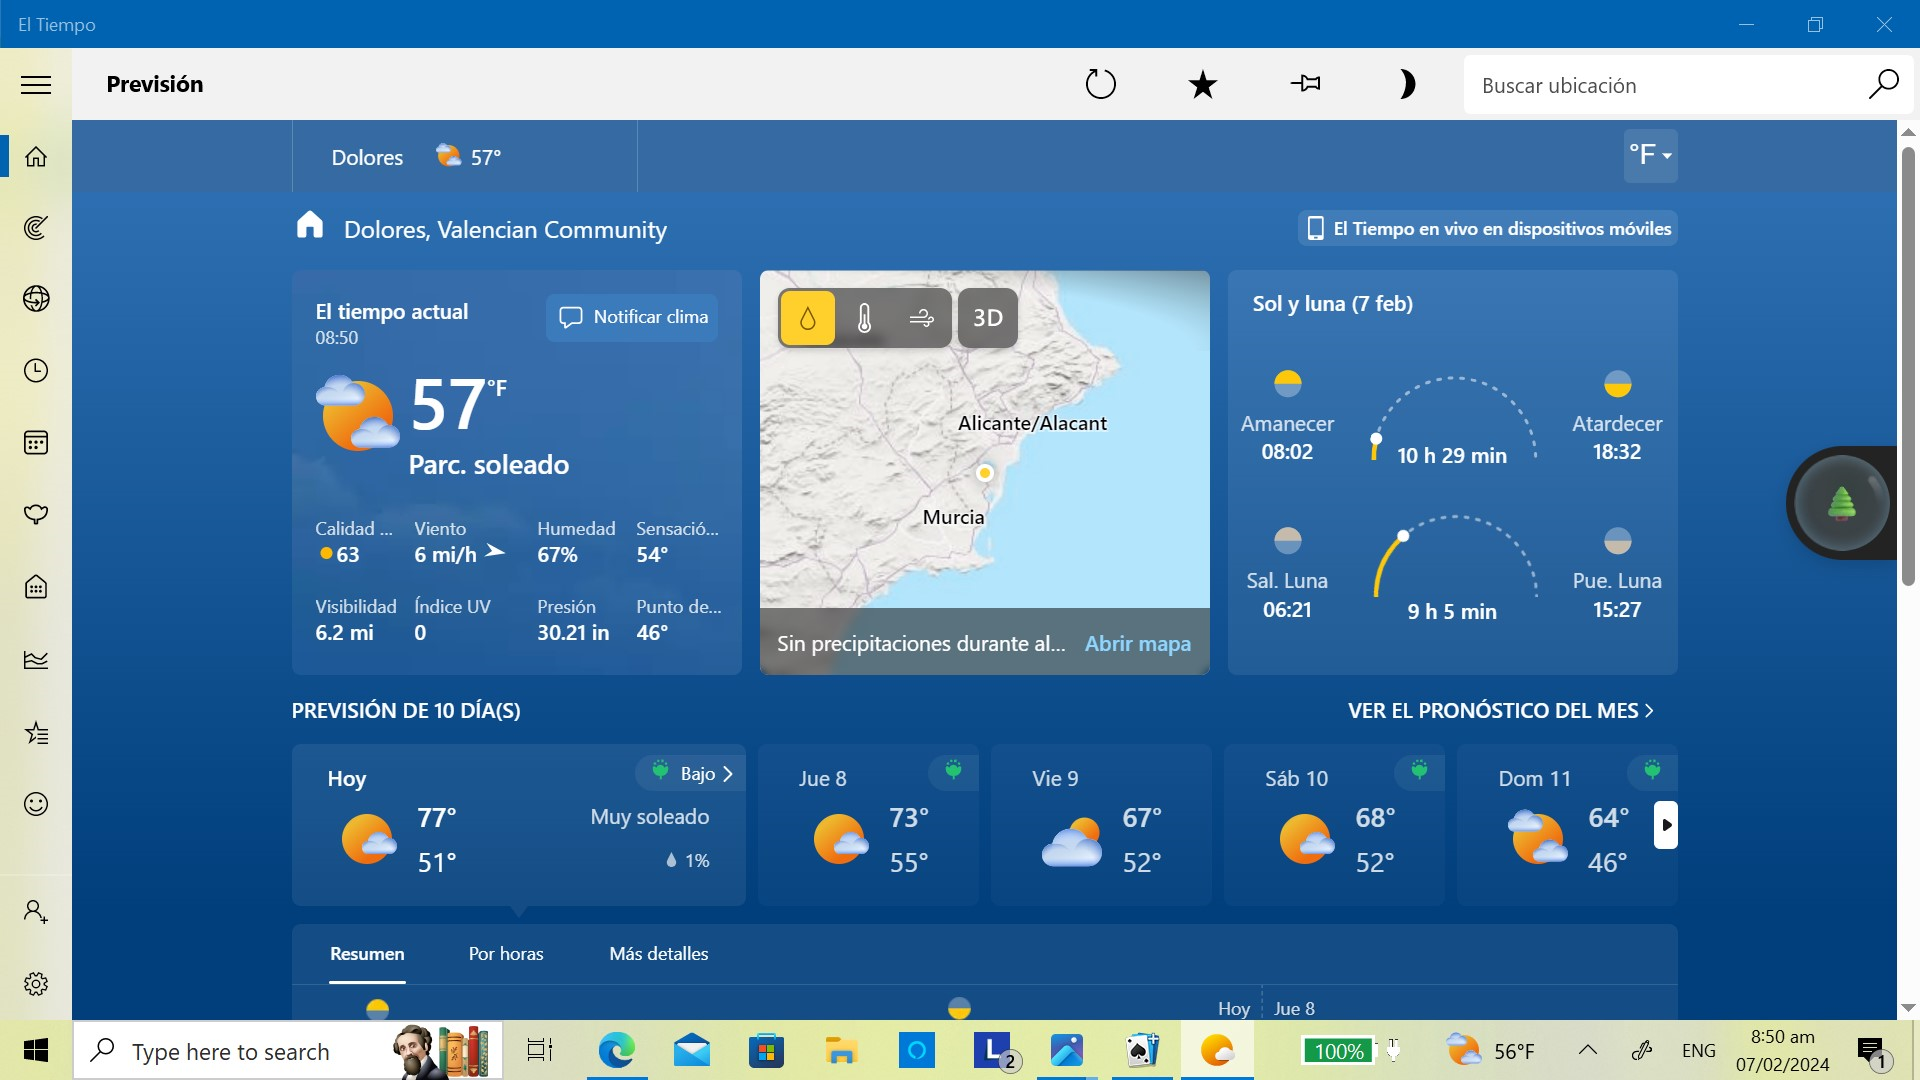Viewport: 1920px width, 1080px height.
Task: Pin the location to Start
Action: [1305, 84]
